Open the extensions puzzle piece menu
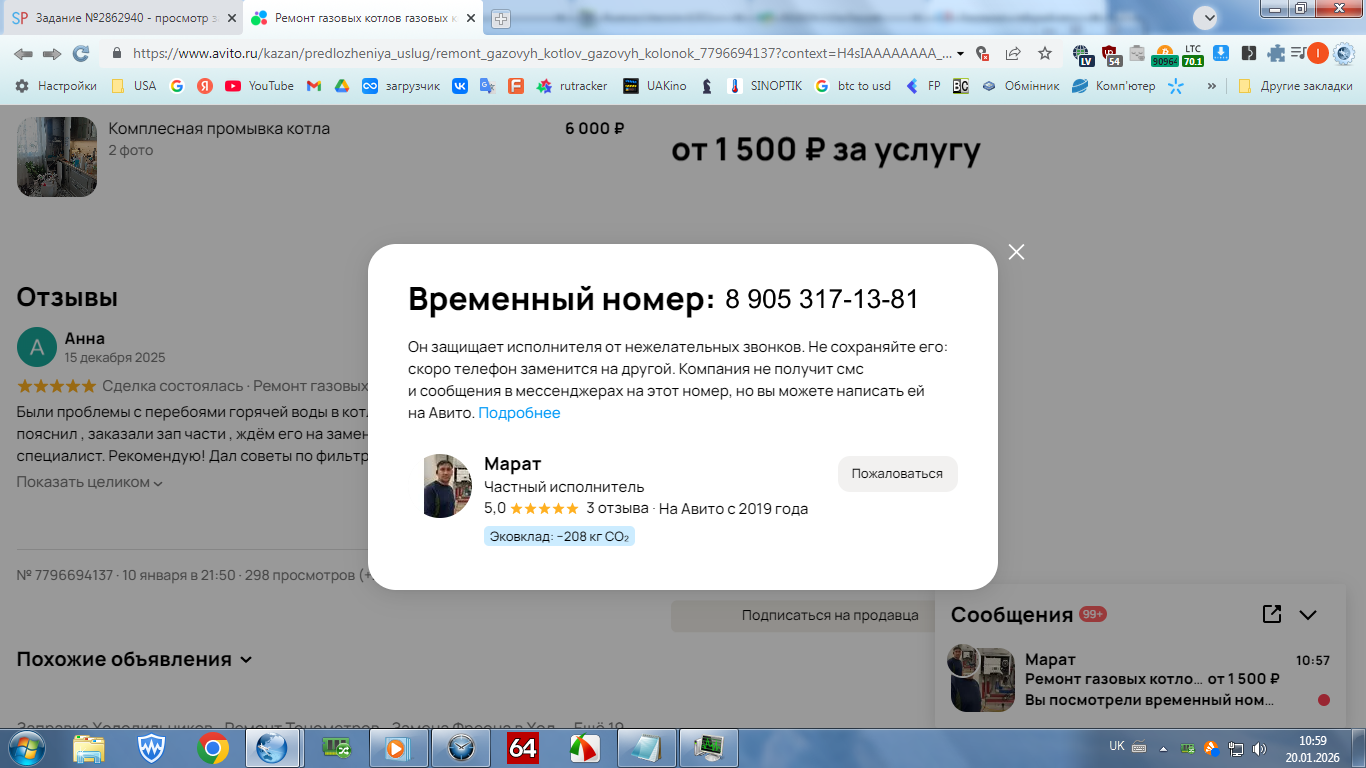Screen dimensions: 1366x768 click(1276, 54)
